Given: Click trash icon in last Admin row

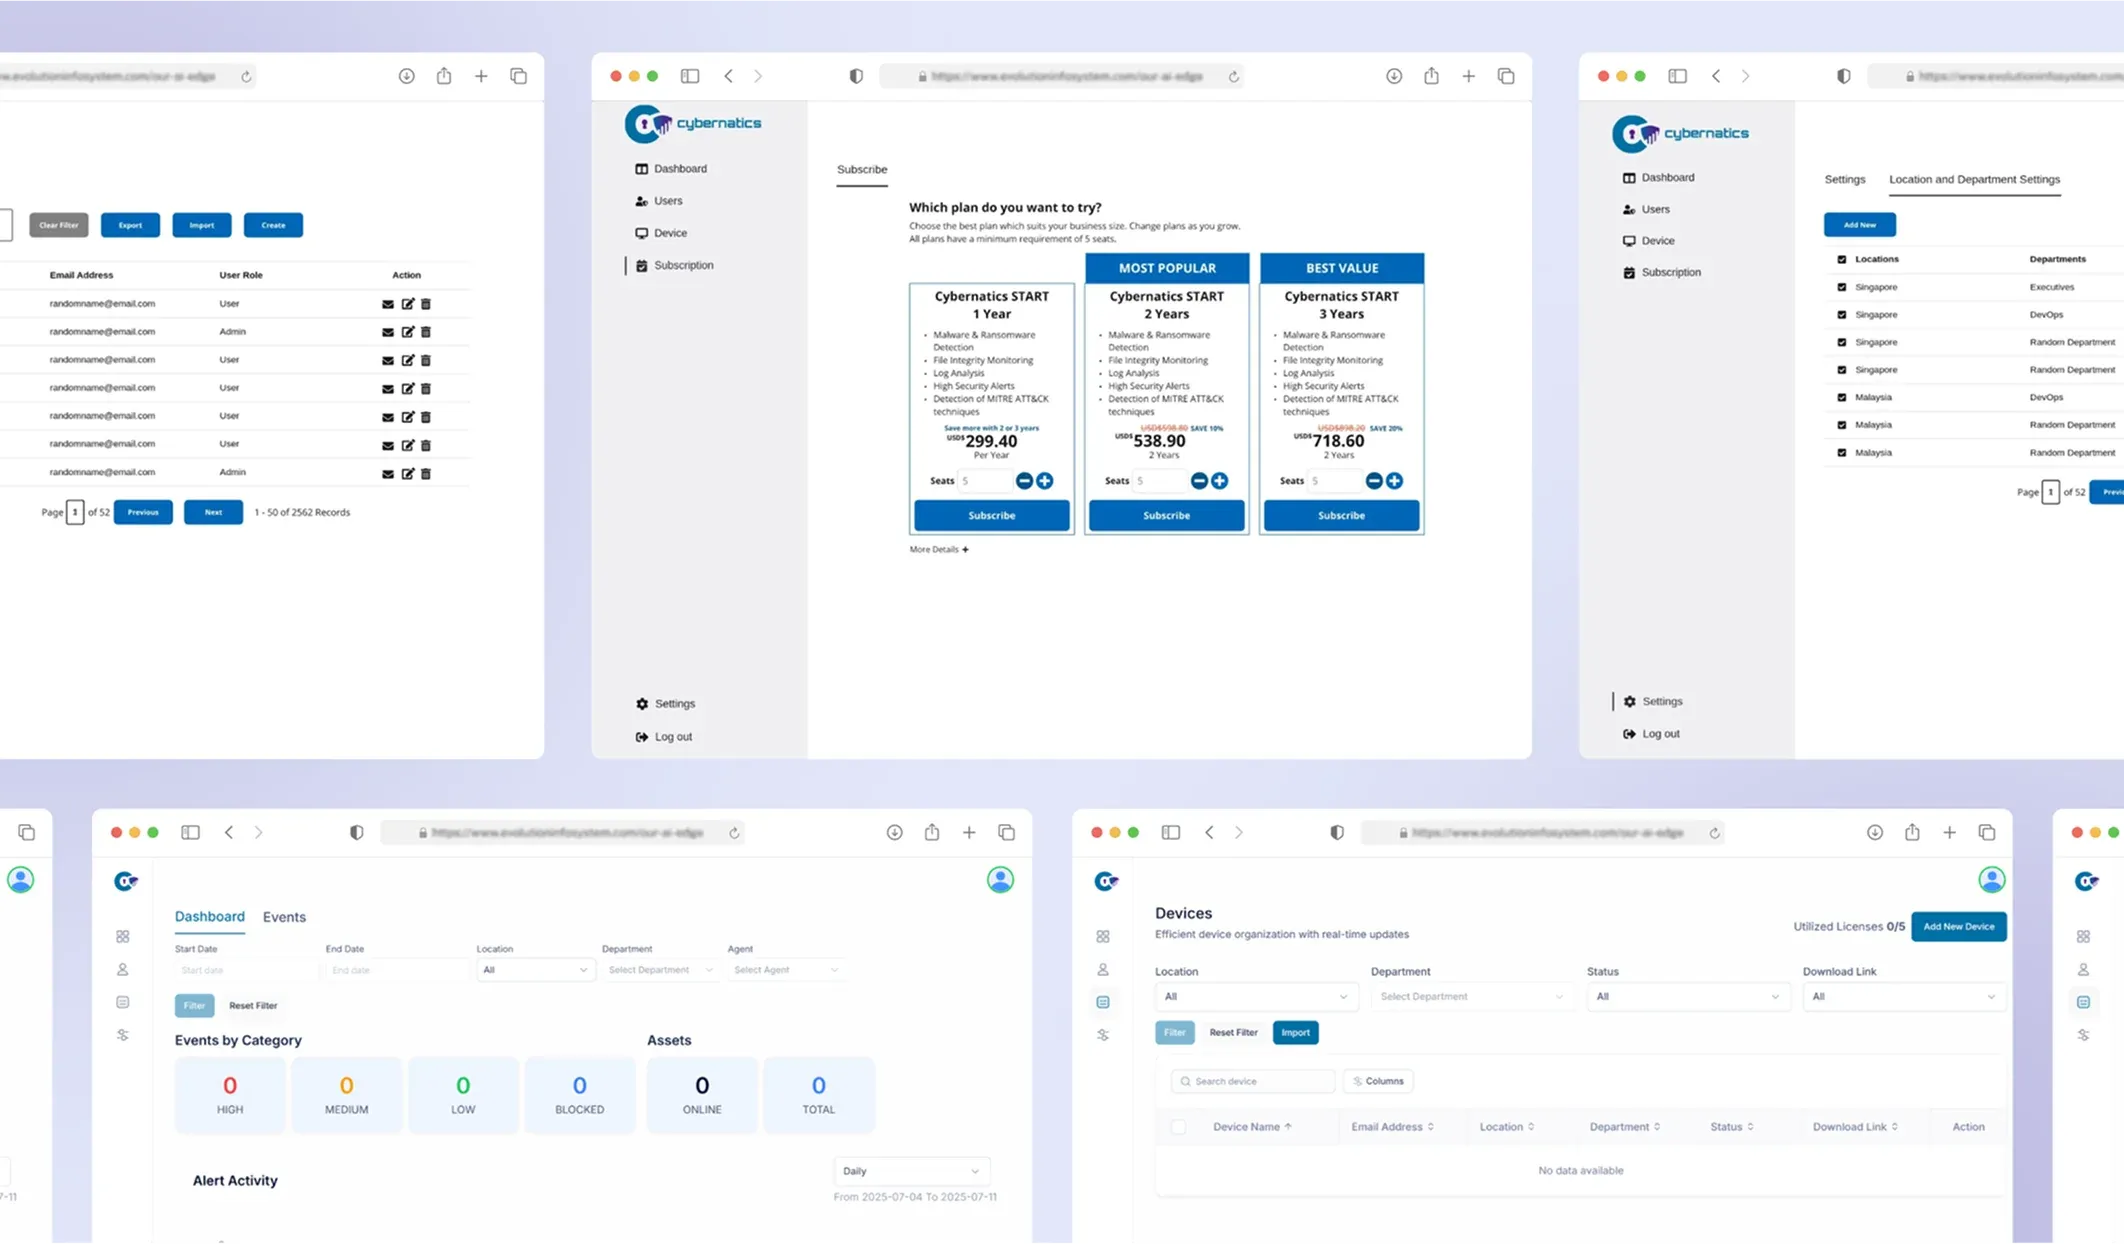Looking at the screenshot, I should point(426,473).
